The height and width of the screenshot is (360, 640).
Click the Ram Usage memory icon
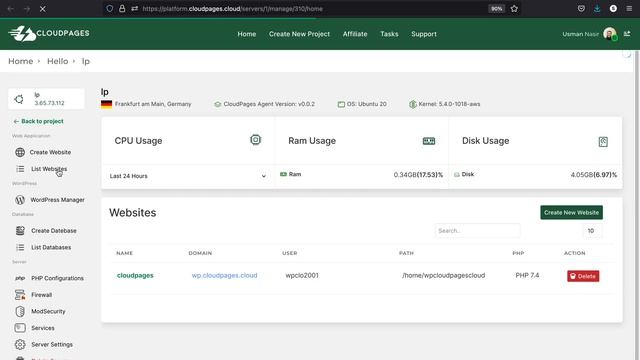(x=429, y=141)
